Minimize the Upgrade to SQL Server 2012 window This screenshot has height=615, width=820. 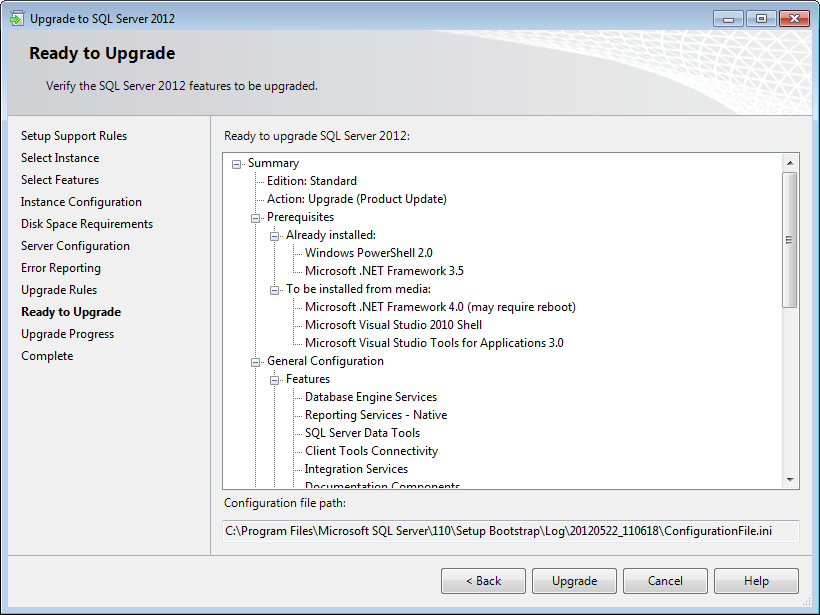(x=728, y=19)
